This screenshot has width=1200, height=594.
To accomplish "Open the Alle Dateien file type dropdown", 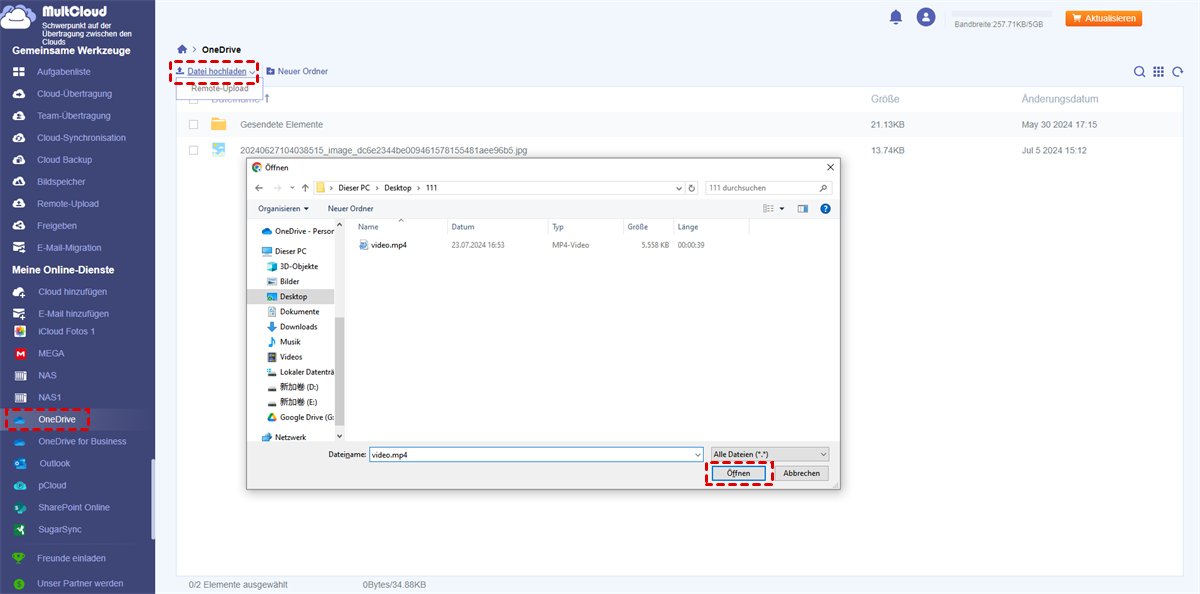I will tap(769, 454).
